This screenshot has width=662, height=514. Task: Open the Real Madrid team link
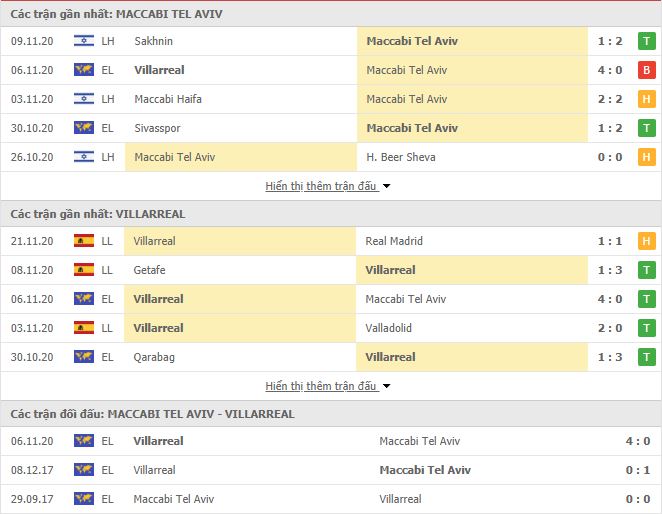tap(394, 241)
